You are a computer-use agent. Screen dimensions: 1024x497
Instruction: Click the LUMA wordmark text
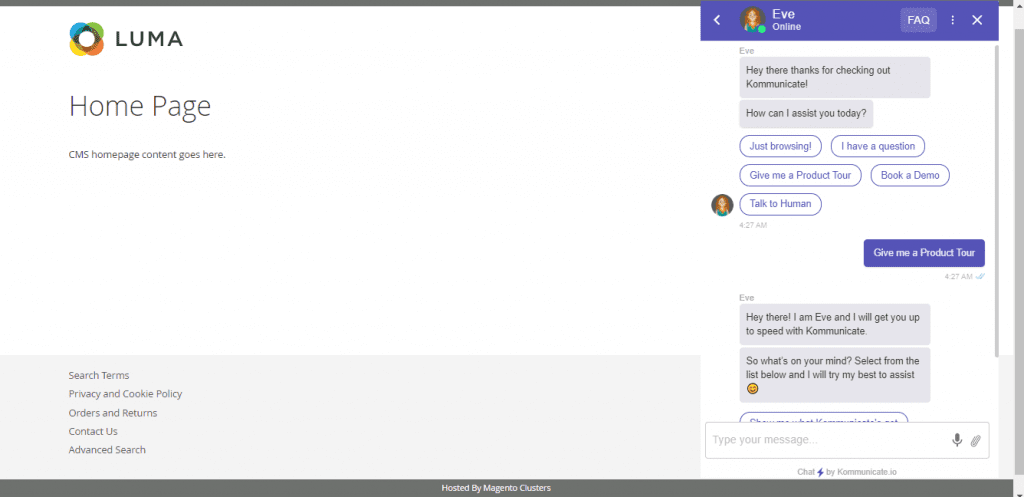pyautogui.click(x=149, y=39)
